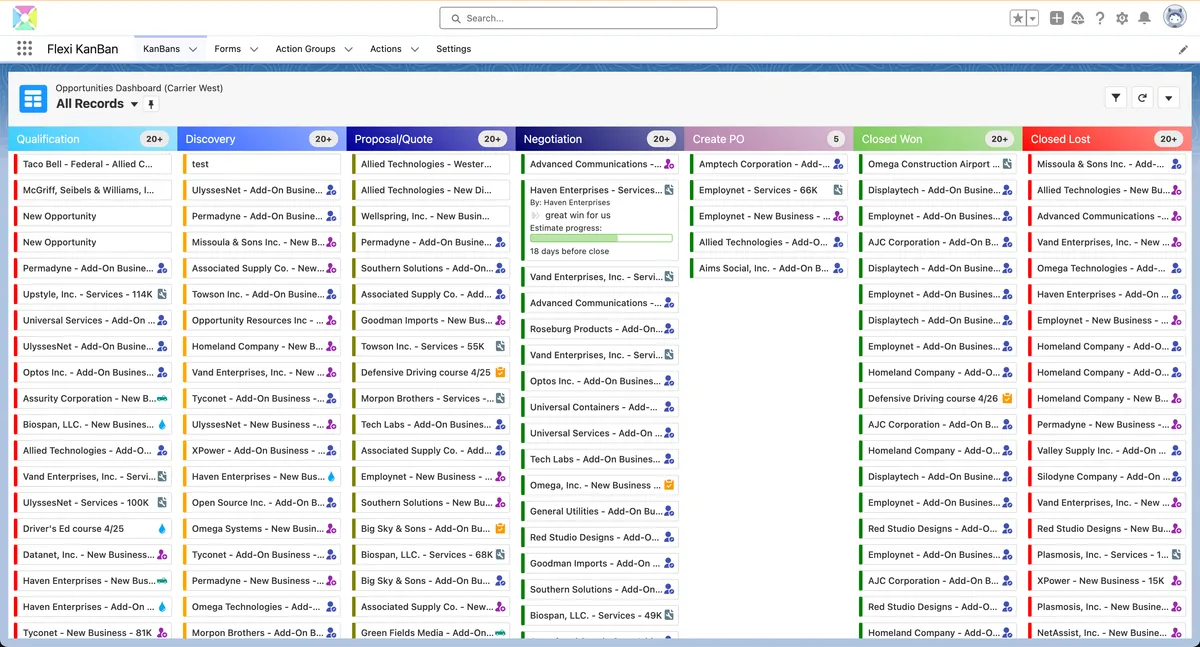
Task: Focus the global Search field
Action: coord(578,18)
